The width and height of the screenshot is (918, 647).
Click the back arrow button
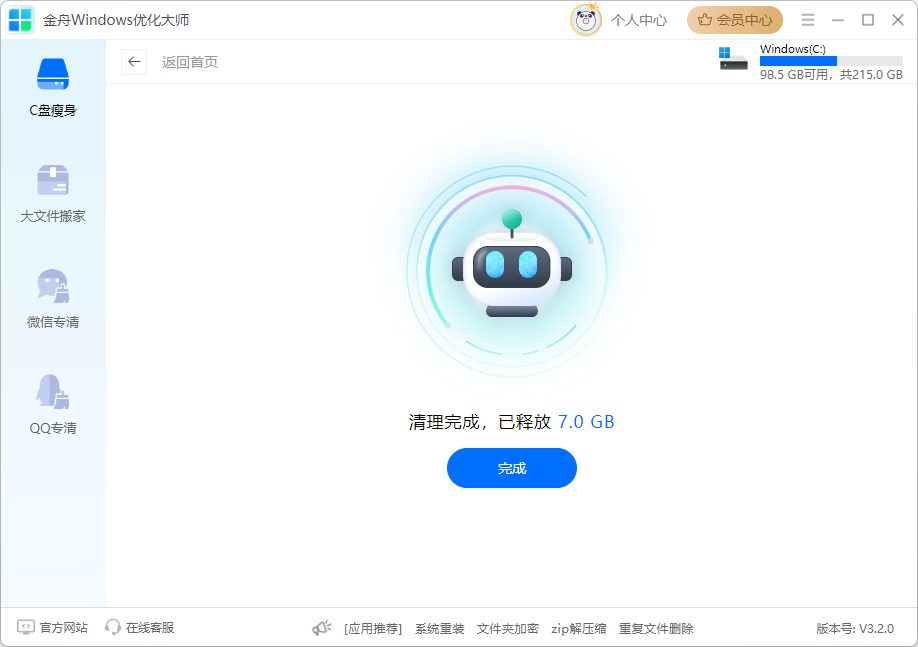[x=134, y=62]
